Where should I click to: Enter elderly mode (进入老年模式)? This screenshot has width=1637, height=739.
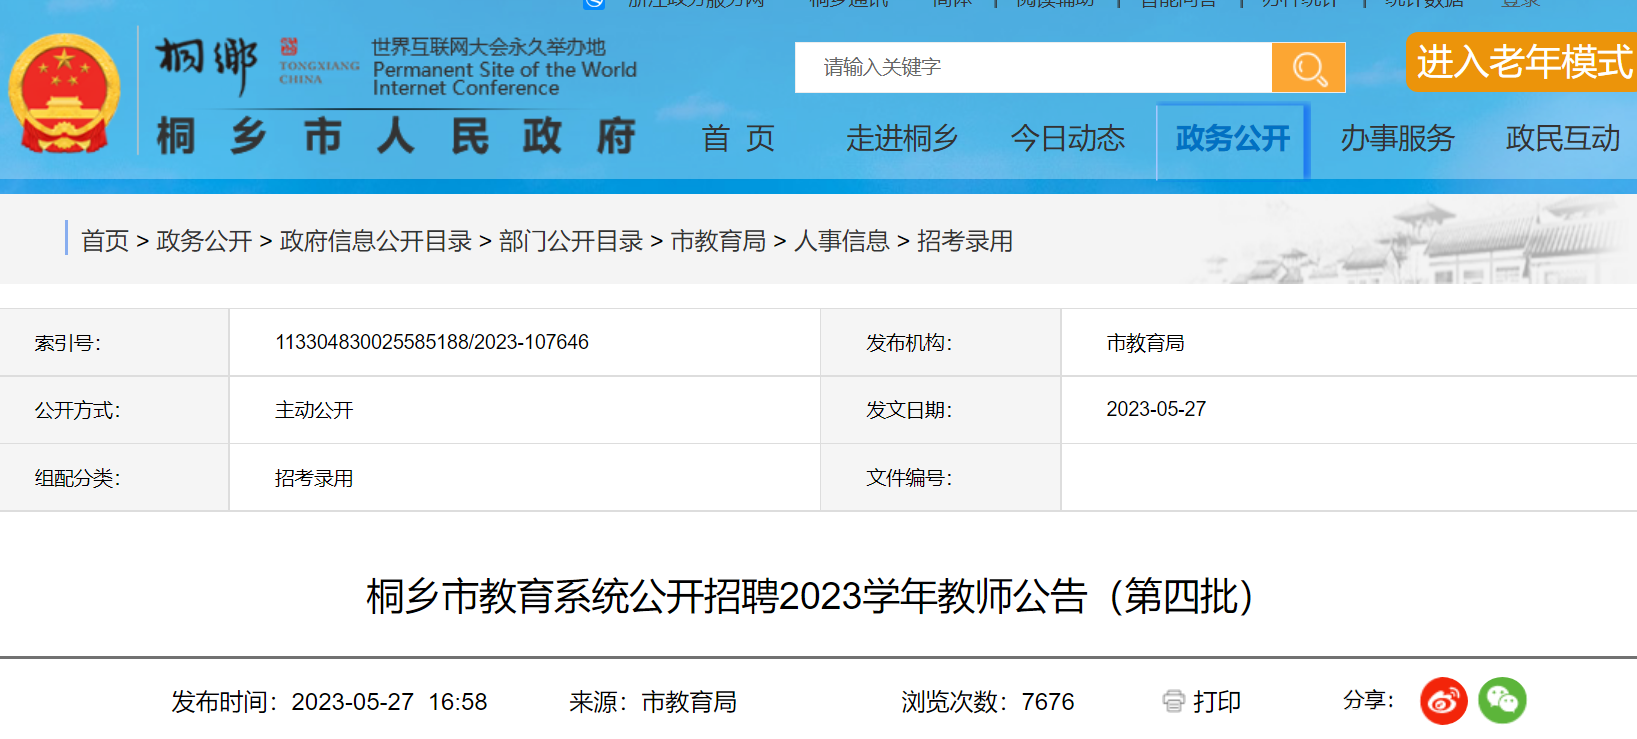[1522, 62]
